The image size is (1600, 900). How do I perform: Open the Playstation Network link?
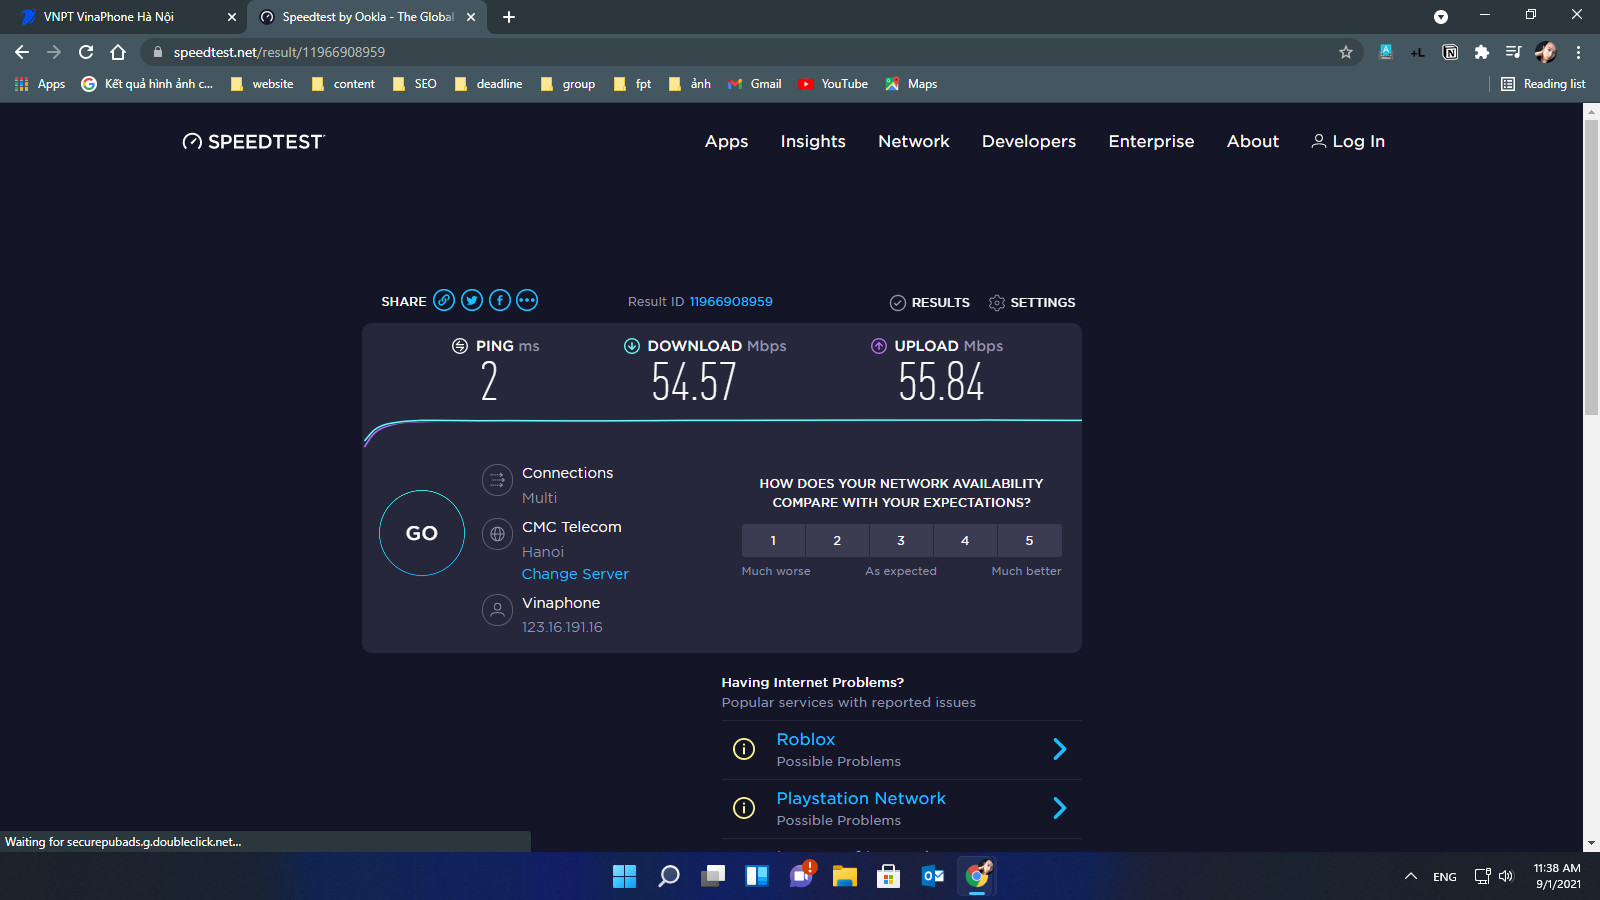[861, 798]
